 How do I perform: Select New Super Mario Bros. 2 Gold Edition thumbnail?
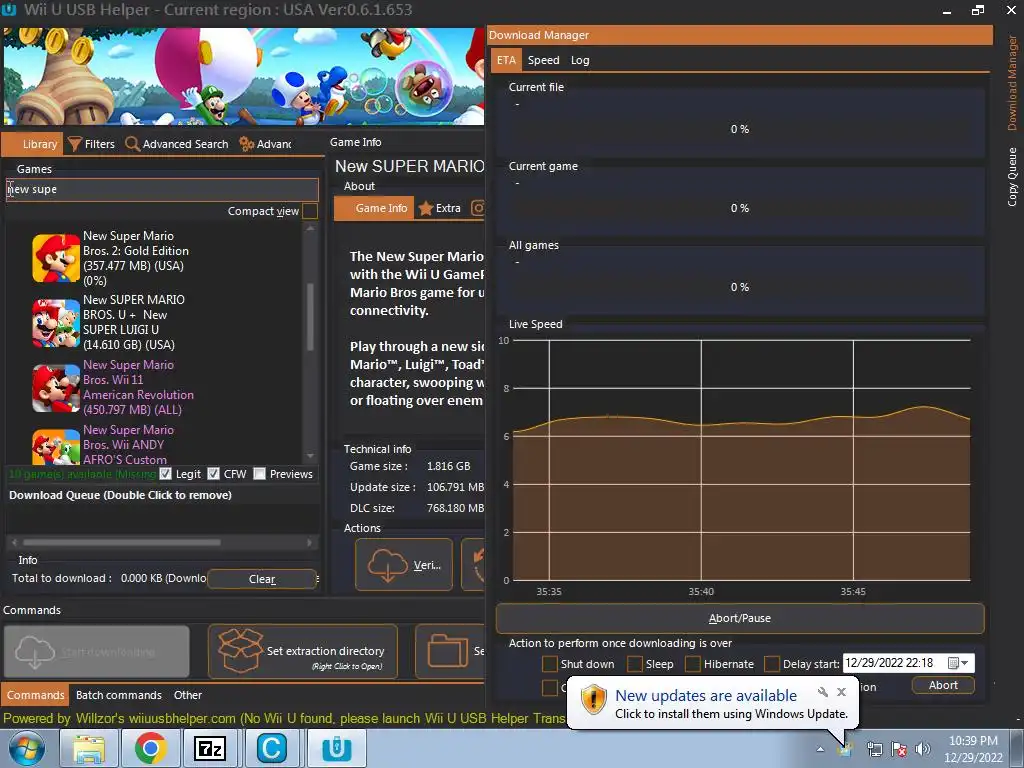[x=56, y=259]
